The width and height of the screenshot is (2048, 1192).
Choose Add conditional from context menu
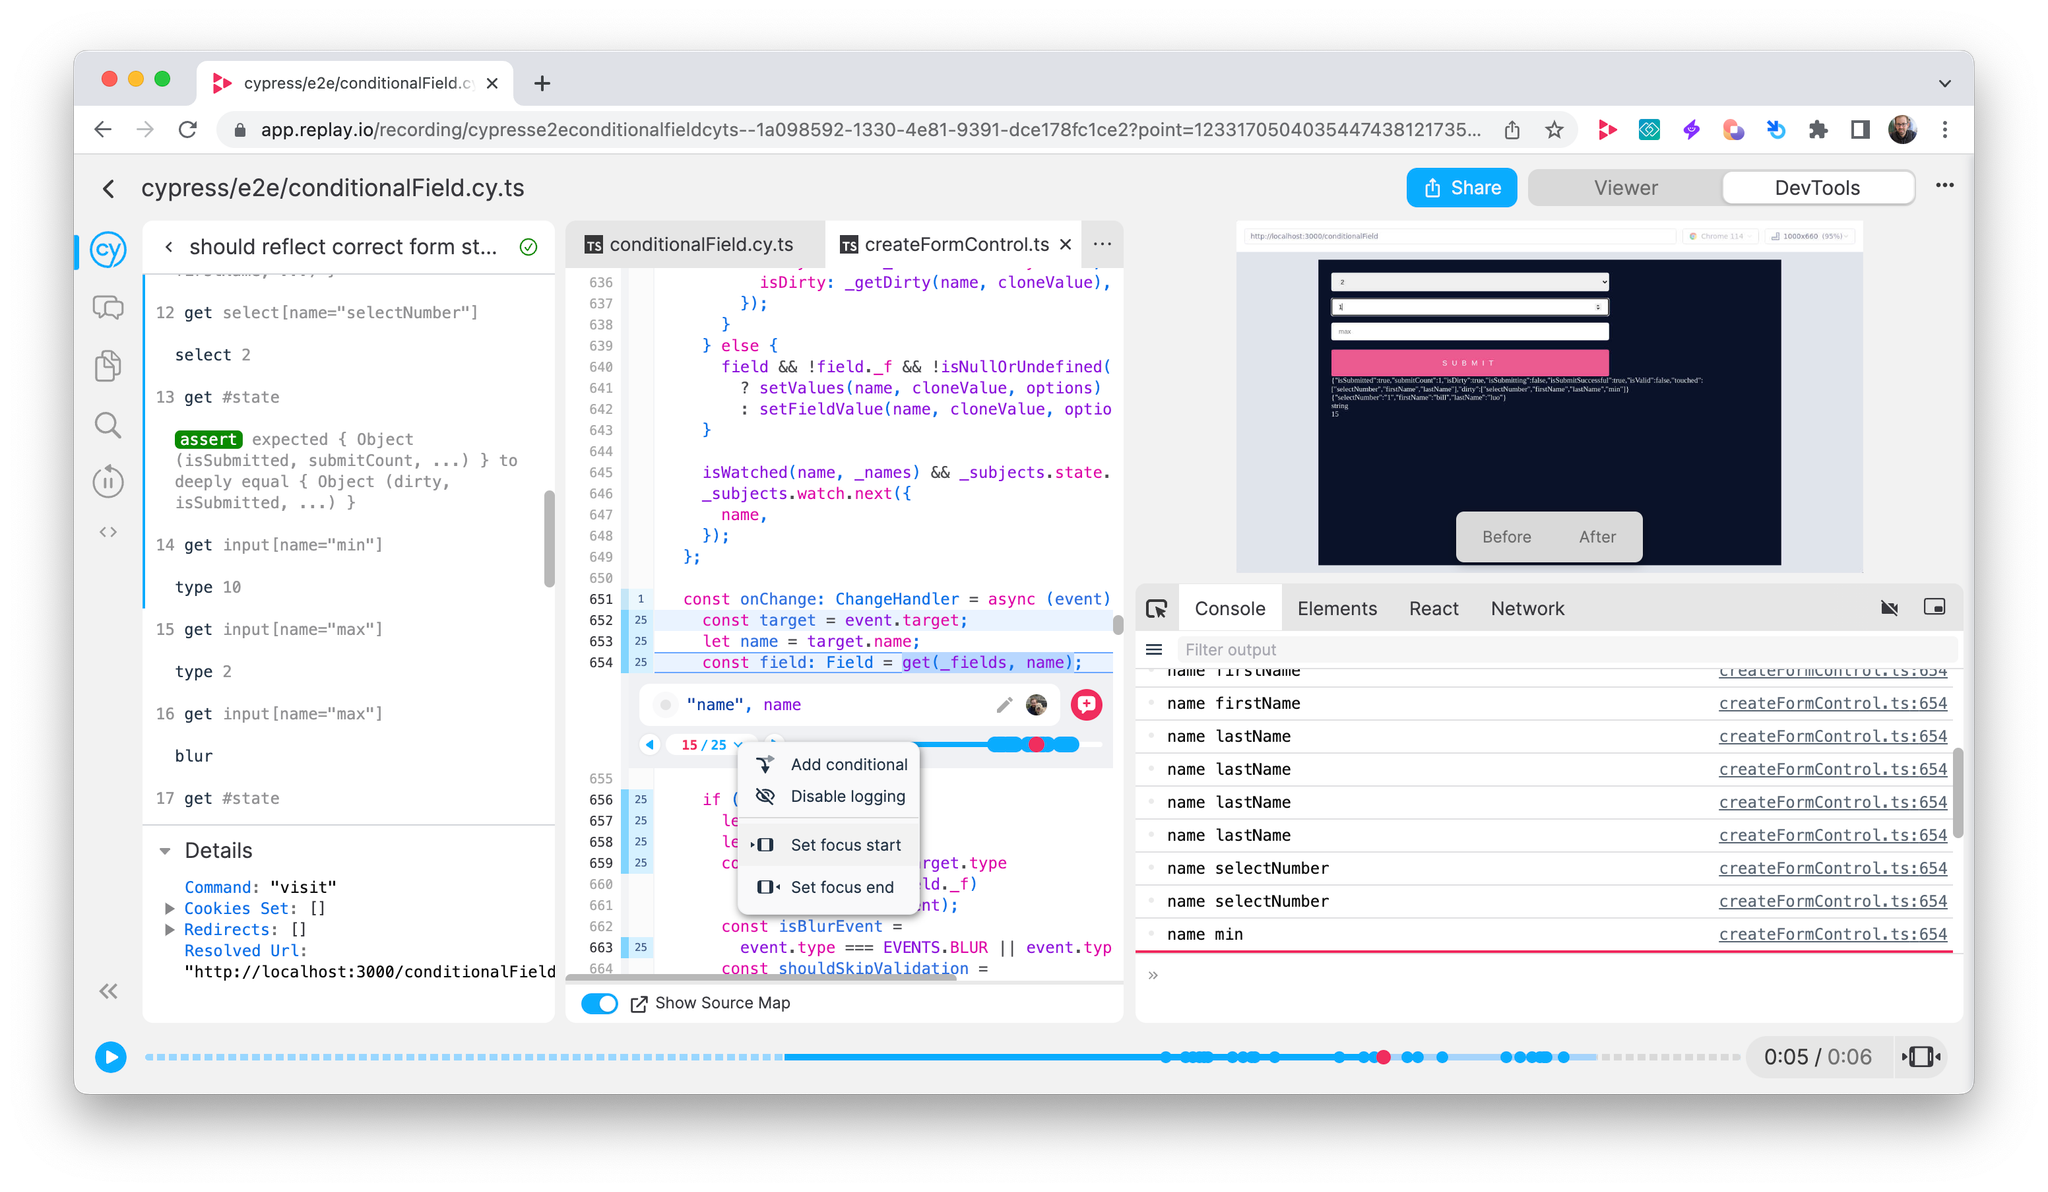click(829, 765)
